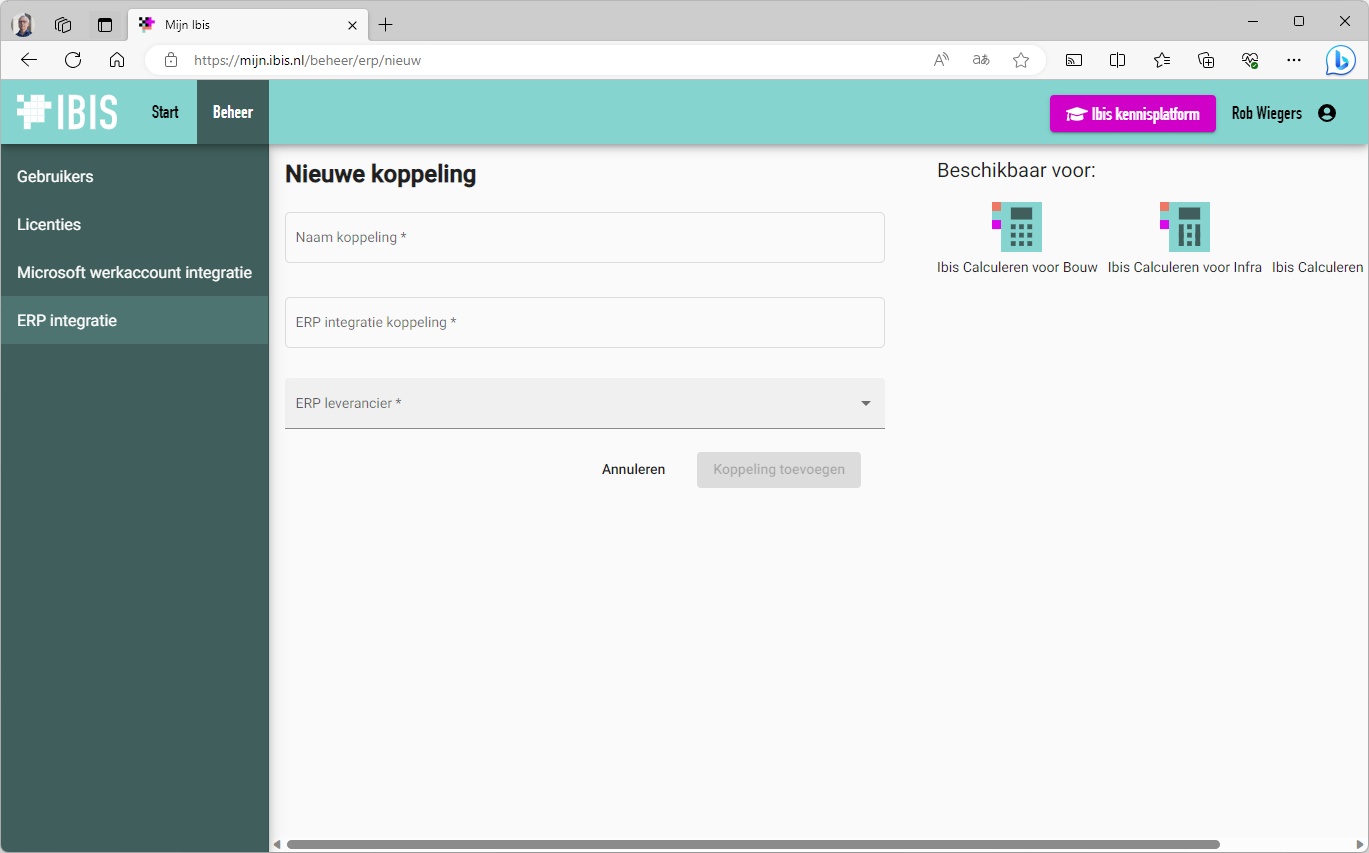This screenshot has height=853, width=1369.
Task: Click the Beschikbaar voor: heading
Action: click(1016, 171)
